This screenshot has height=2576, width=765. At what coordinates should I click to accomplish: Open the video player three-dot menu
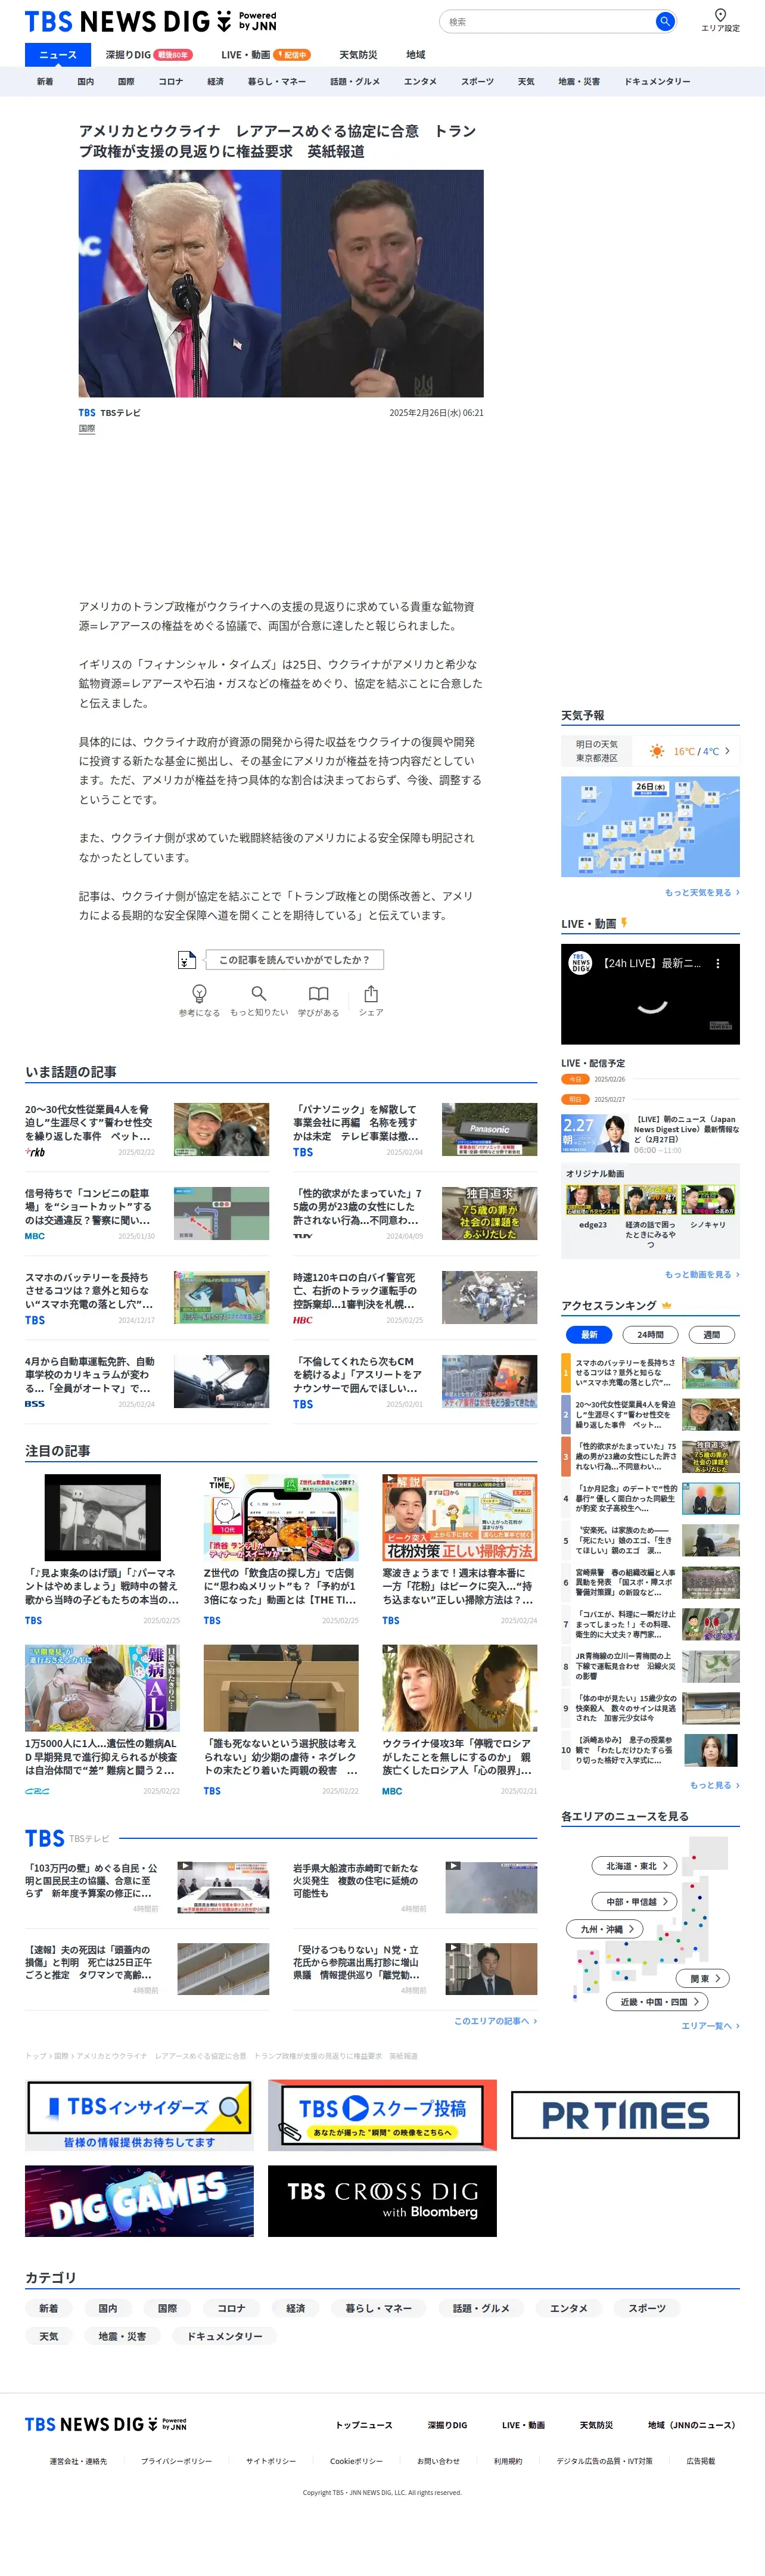click(717, 964)
